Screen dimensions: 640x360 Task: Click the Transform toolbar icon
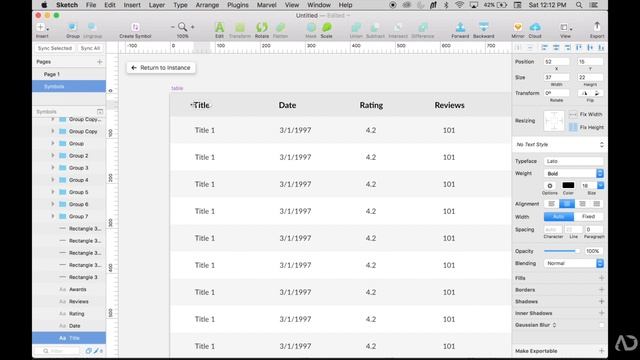(240, 27)
